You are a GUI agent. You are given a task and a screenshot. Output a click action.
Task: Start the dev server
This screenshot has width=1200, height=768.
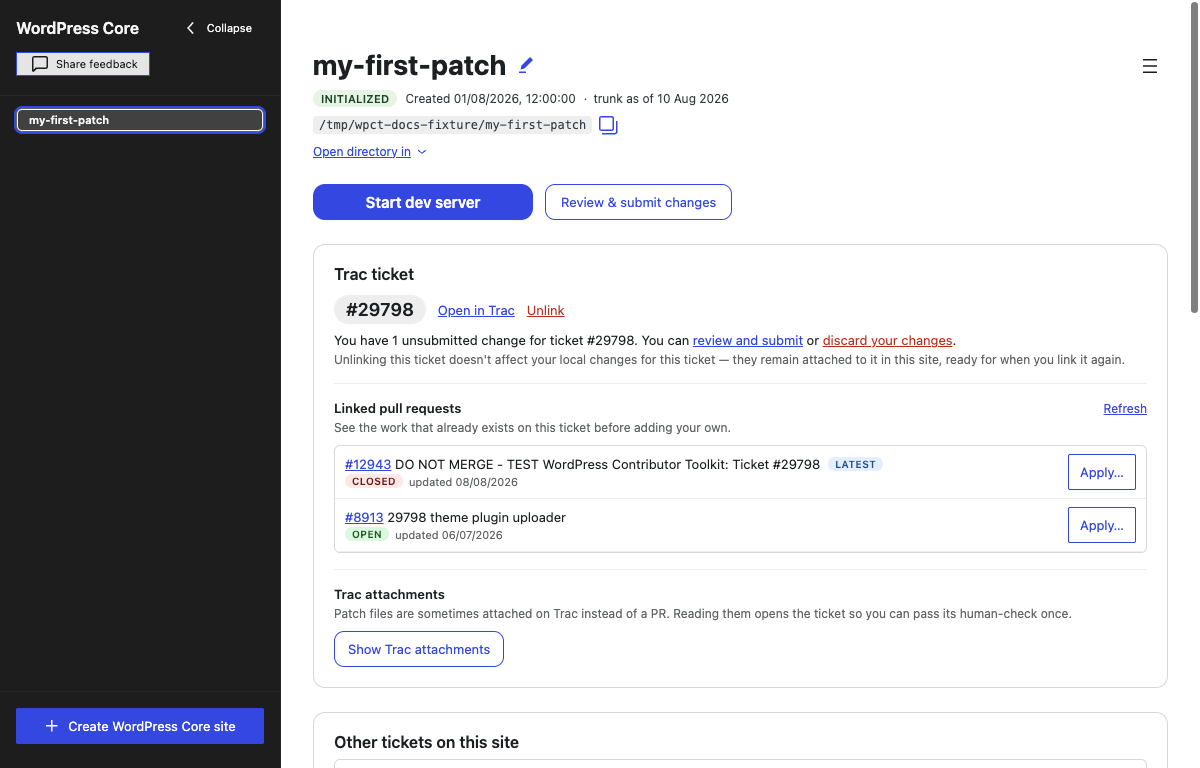coord(423,202)
